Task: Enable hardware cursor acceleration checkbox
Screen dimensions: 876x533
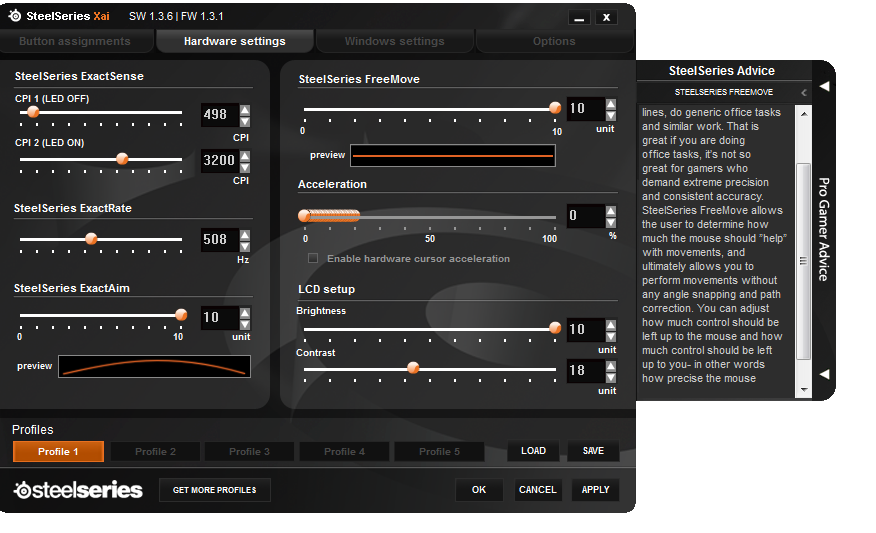Action: tap(313, 259)
